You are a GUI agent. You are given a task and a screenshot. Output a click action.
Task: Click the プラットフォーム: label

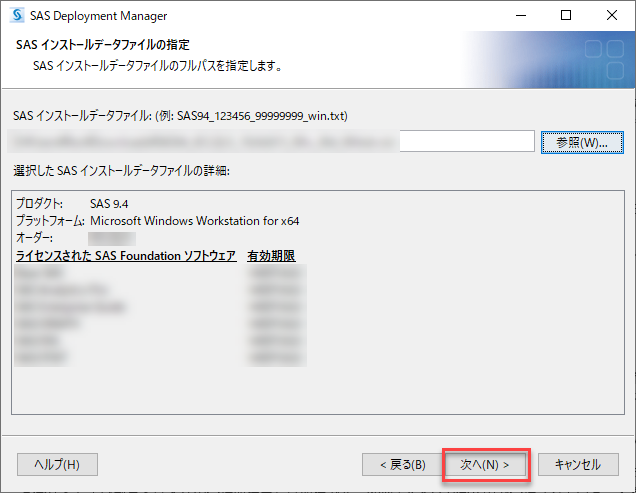pos(50,221)
